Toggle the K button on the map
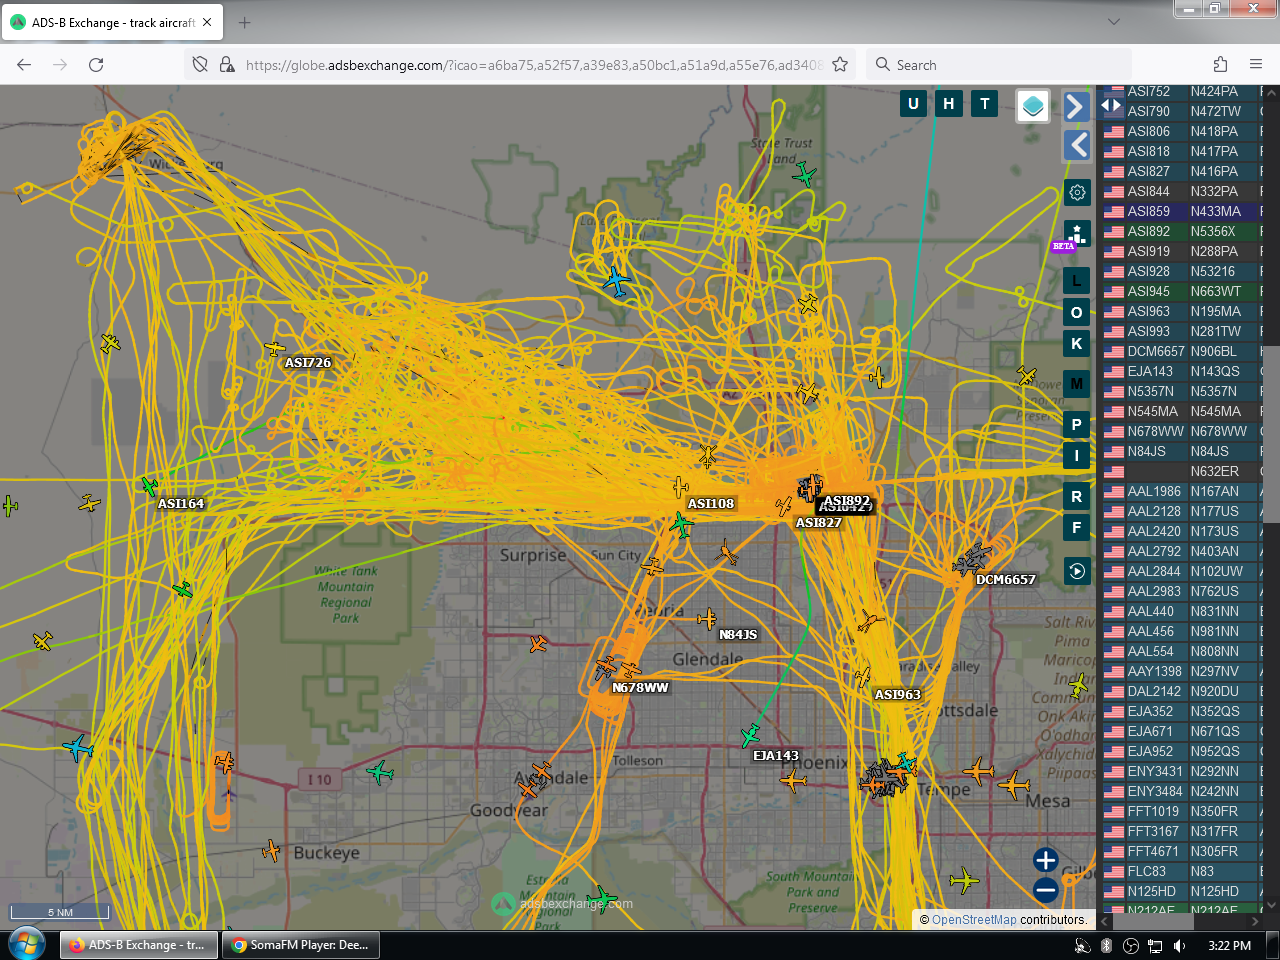This screenshot has width=1280, height=960. pos(1077,343)
